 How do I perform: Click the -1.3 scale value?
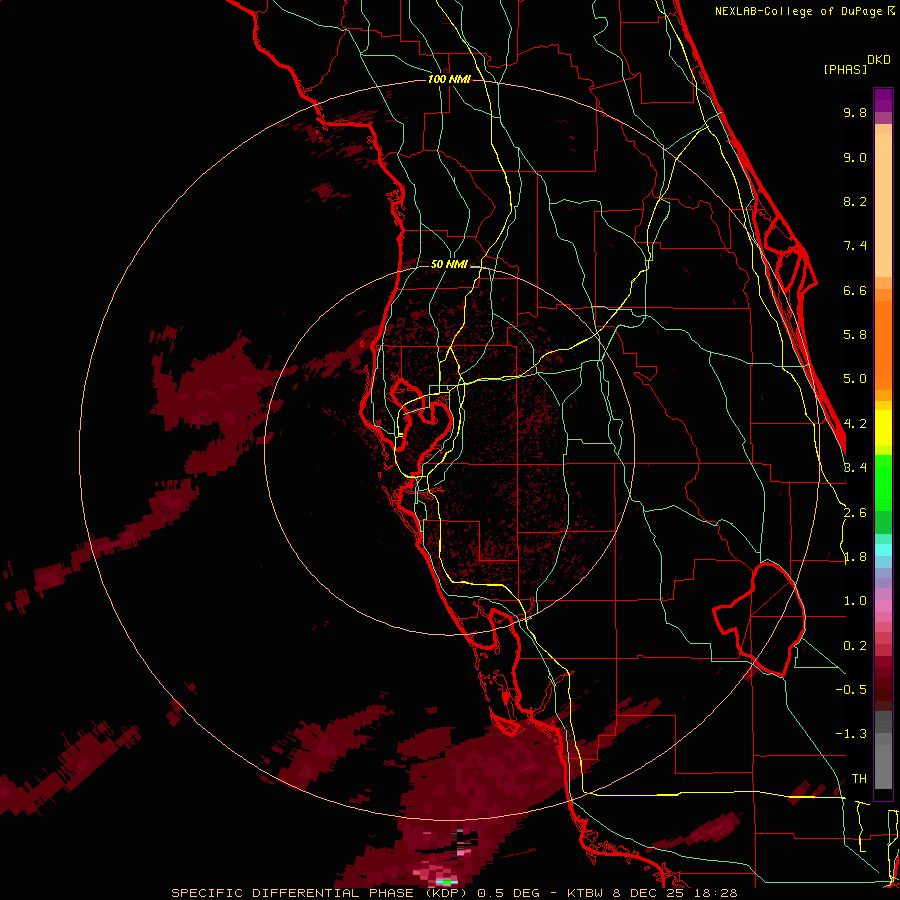pos(851,734)
